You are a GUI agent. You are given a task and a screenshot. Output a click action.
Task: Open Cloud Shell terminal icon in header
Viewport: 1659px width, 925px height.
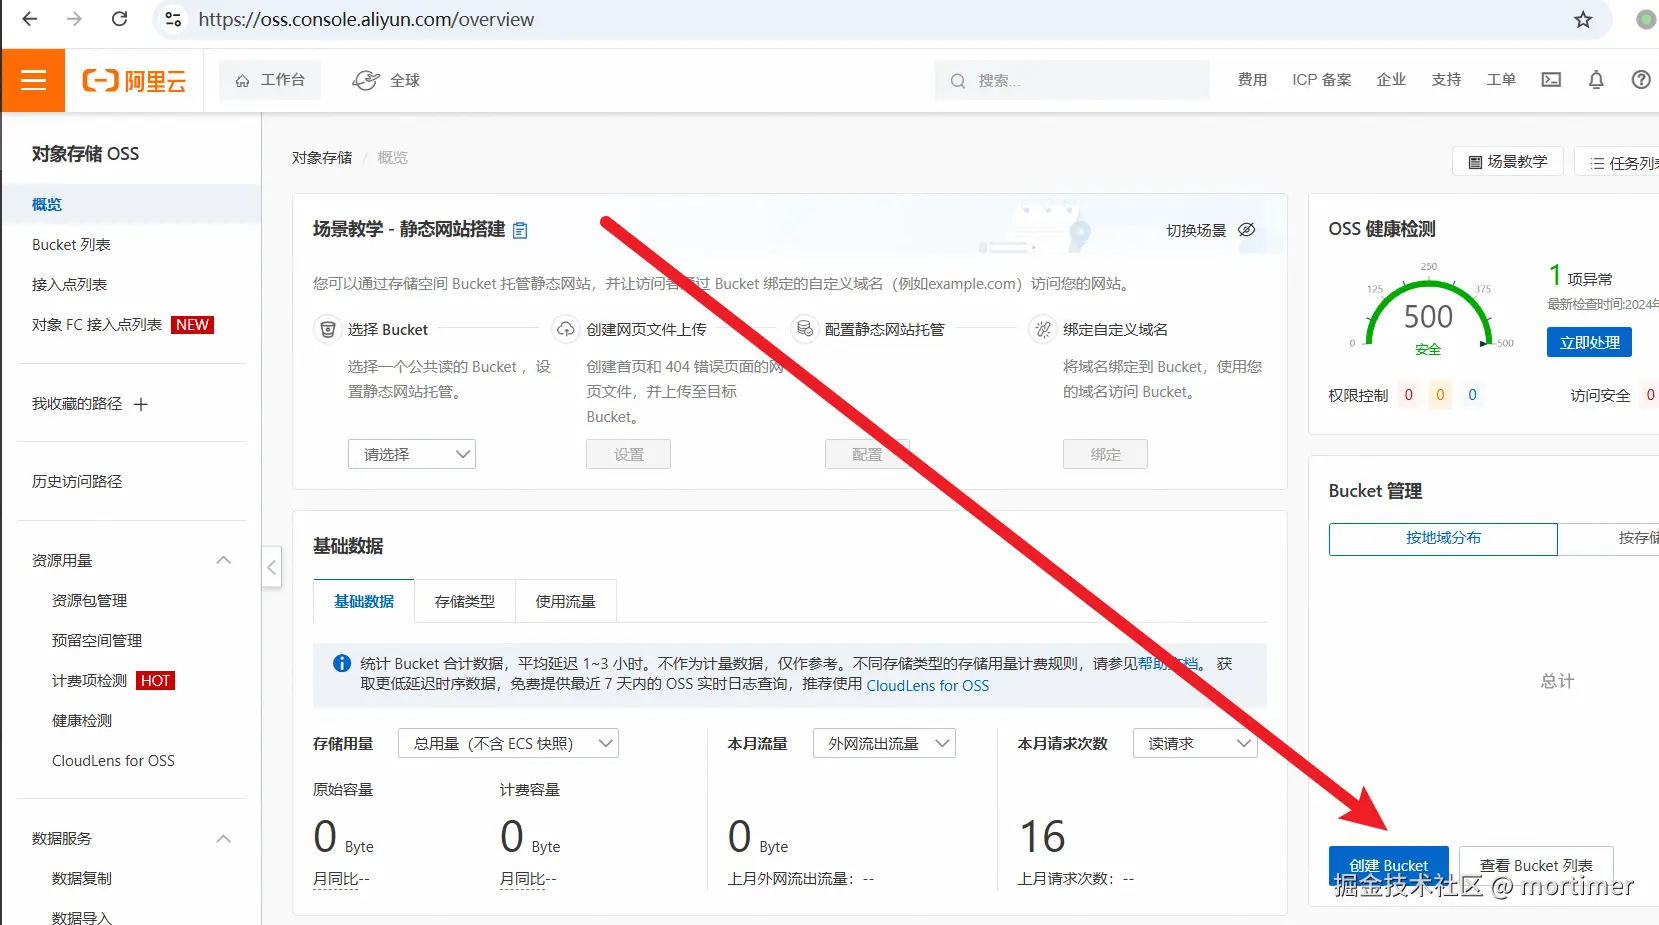click(1551, 80)
